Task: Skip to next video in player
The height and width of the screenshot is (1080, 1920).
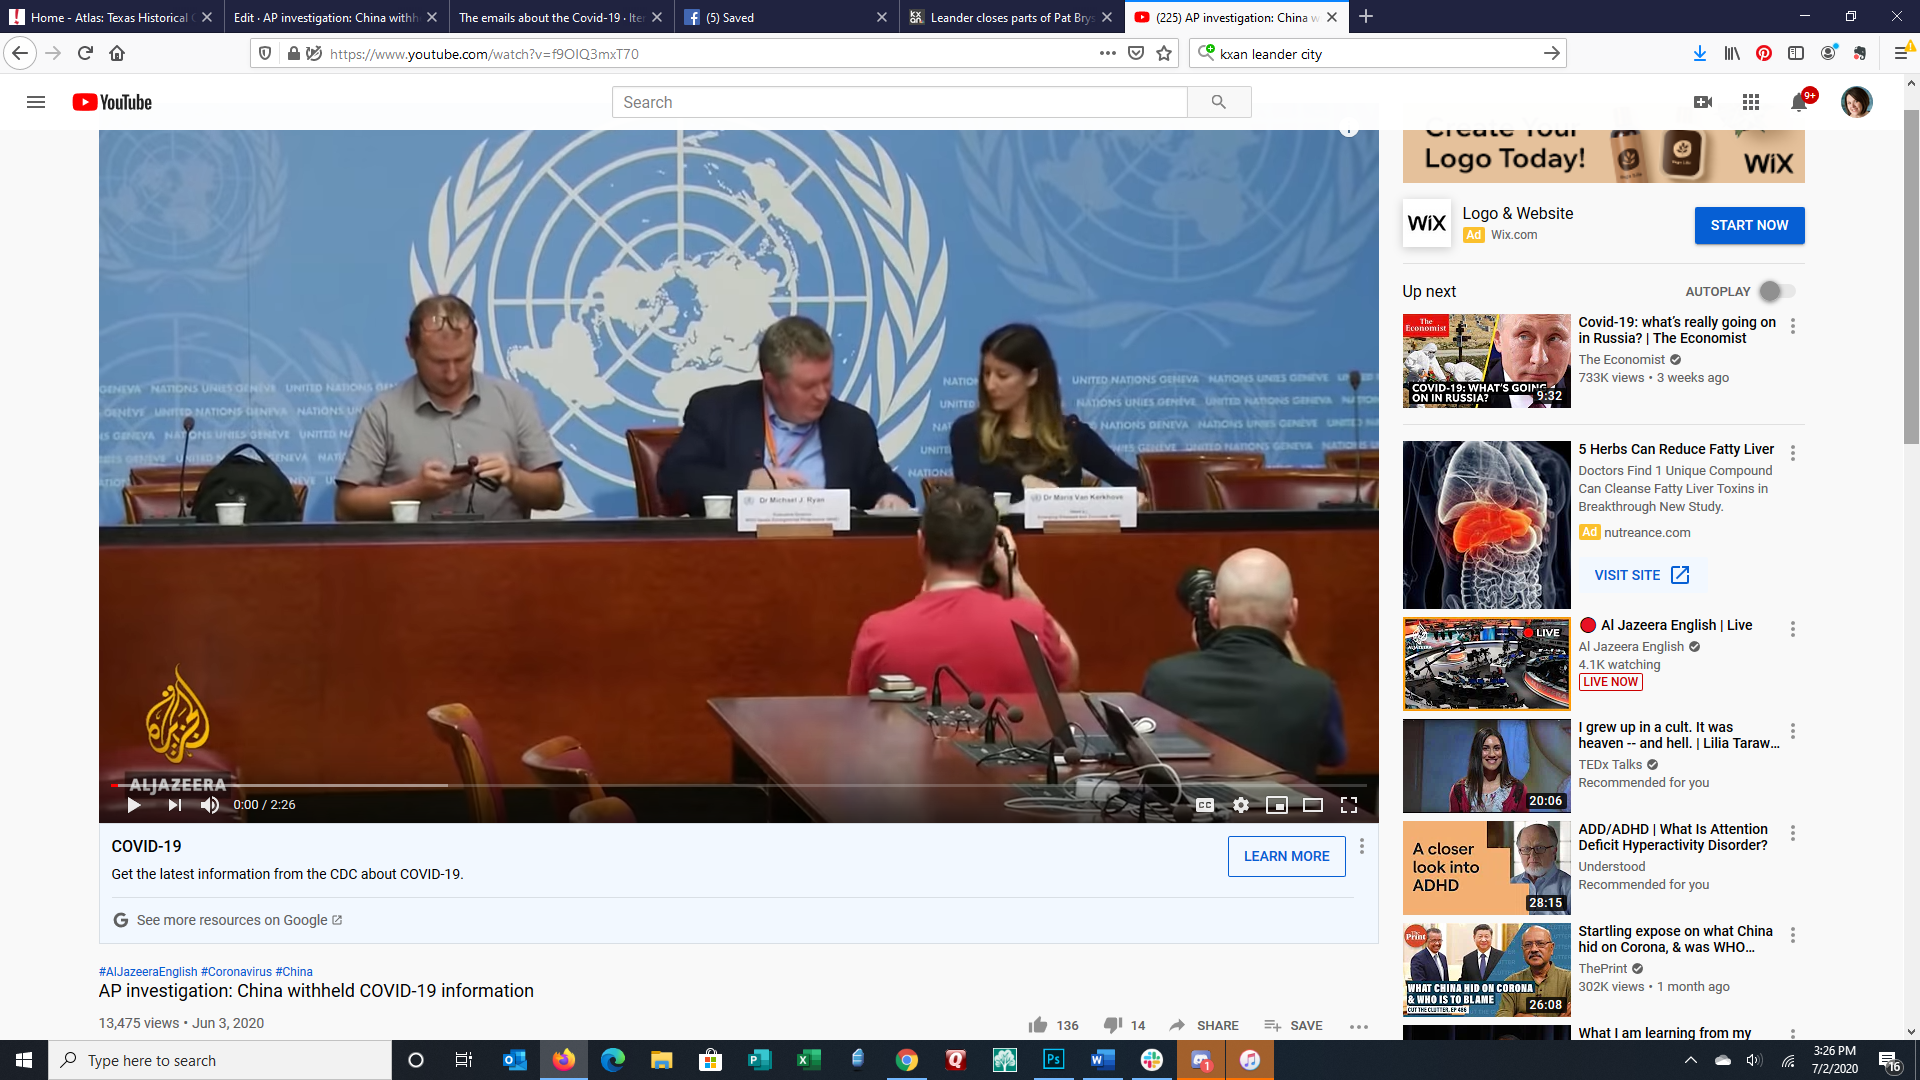Action: (x=175, y=805)
